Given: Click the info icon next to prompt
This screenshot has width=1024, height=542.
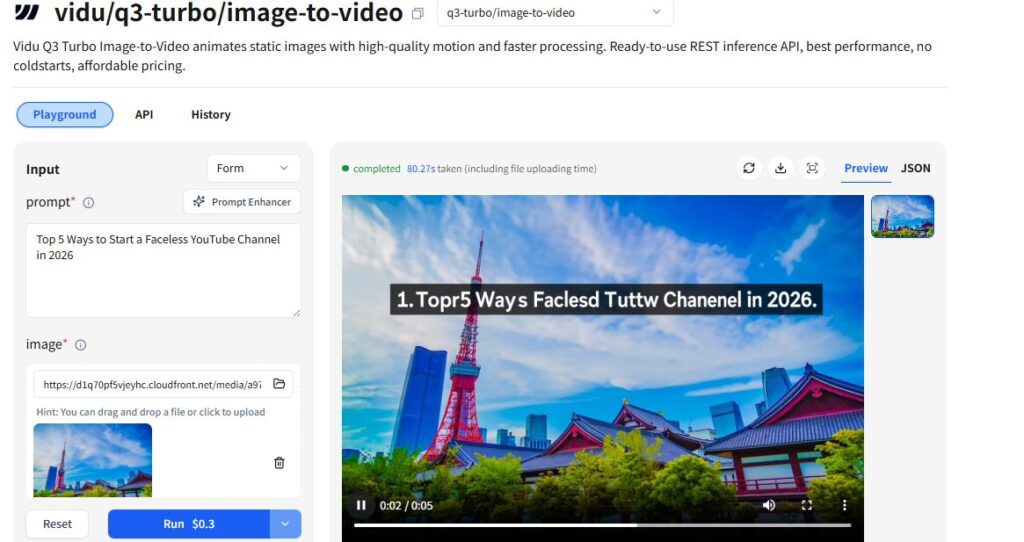Looking at the screenshot, I should (x=88, y=203).
